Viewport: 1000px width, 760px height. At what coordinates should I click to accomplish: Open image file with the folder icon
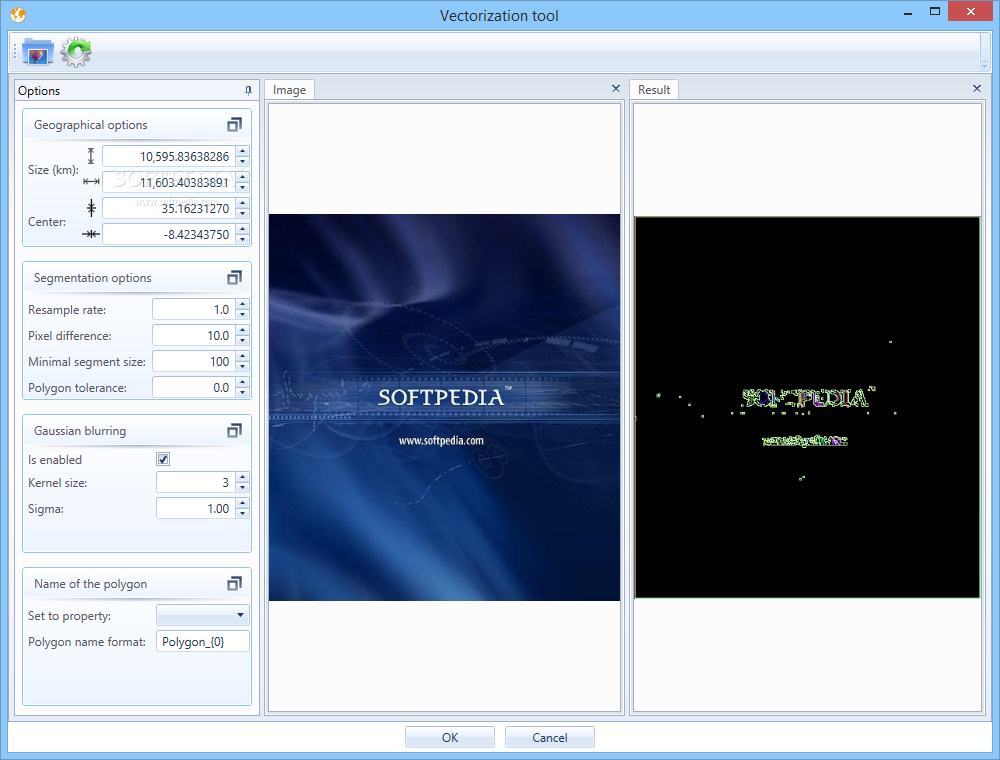click(x=37, y=52)
